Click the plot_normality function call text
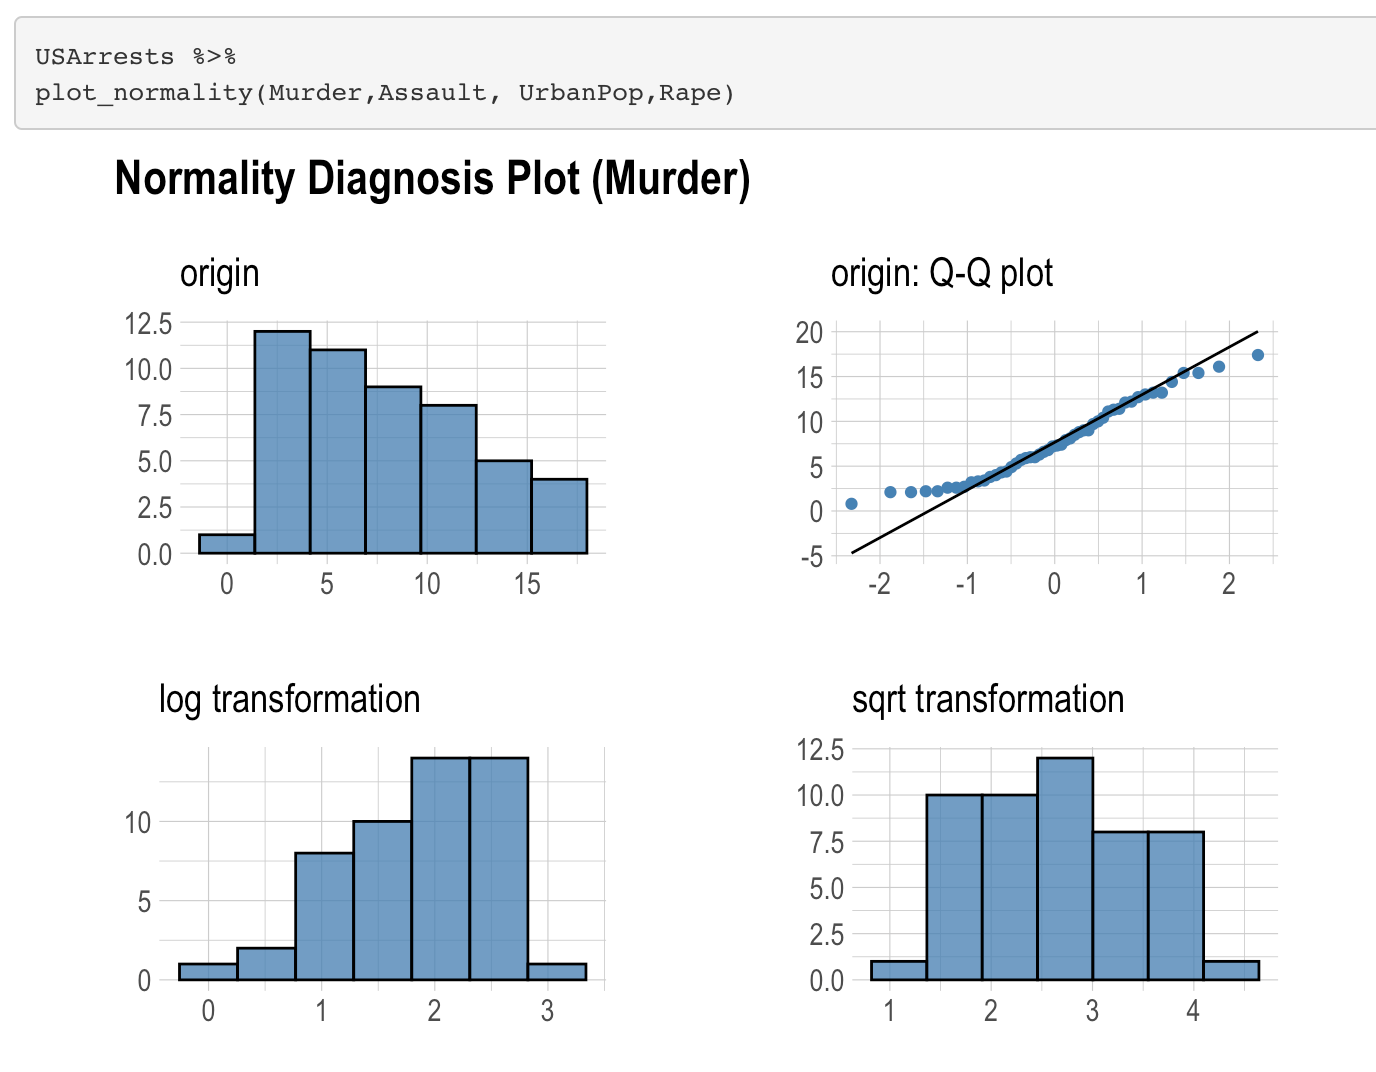The height and width of the screenshot is (1072, 1376). click(385, 93)
